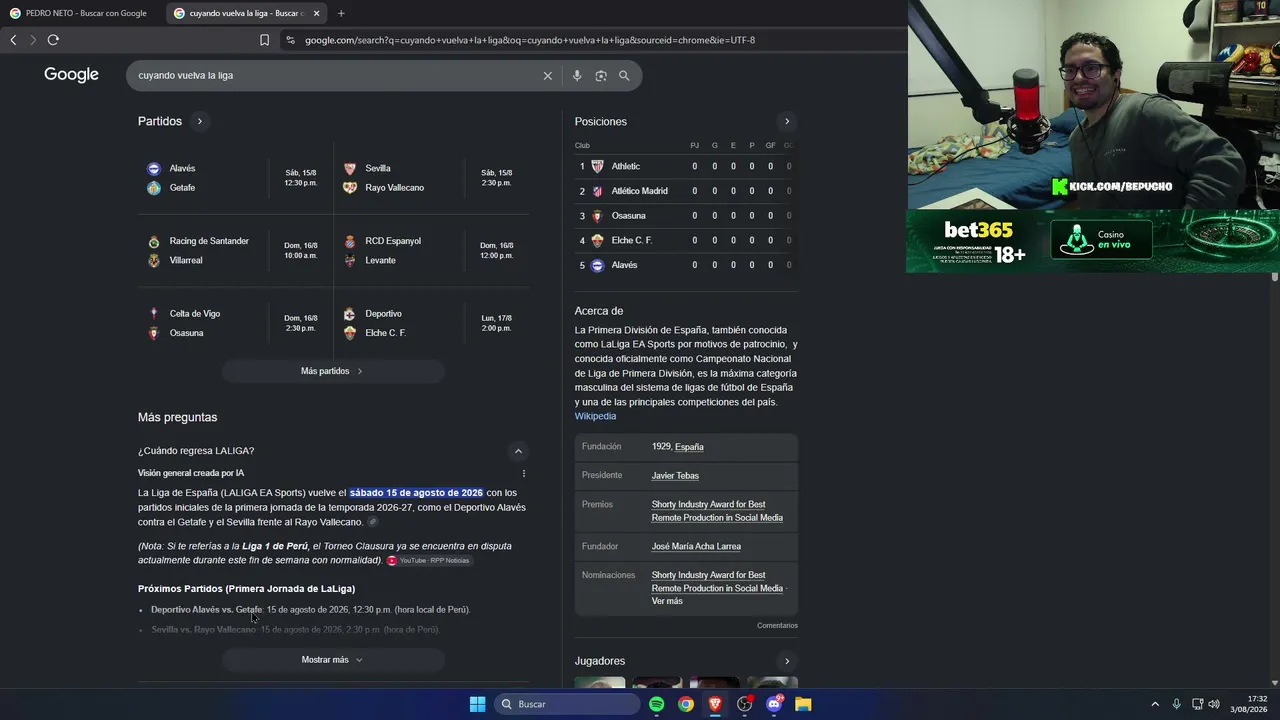Screen dimensions: 1280x720
Task: Close the 'cuyando vuelva la liga' tab
Action: [316, 13]
